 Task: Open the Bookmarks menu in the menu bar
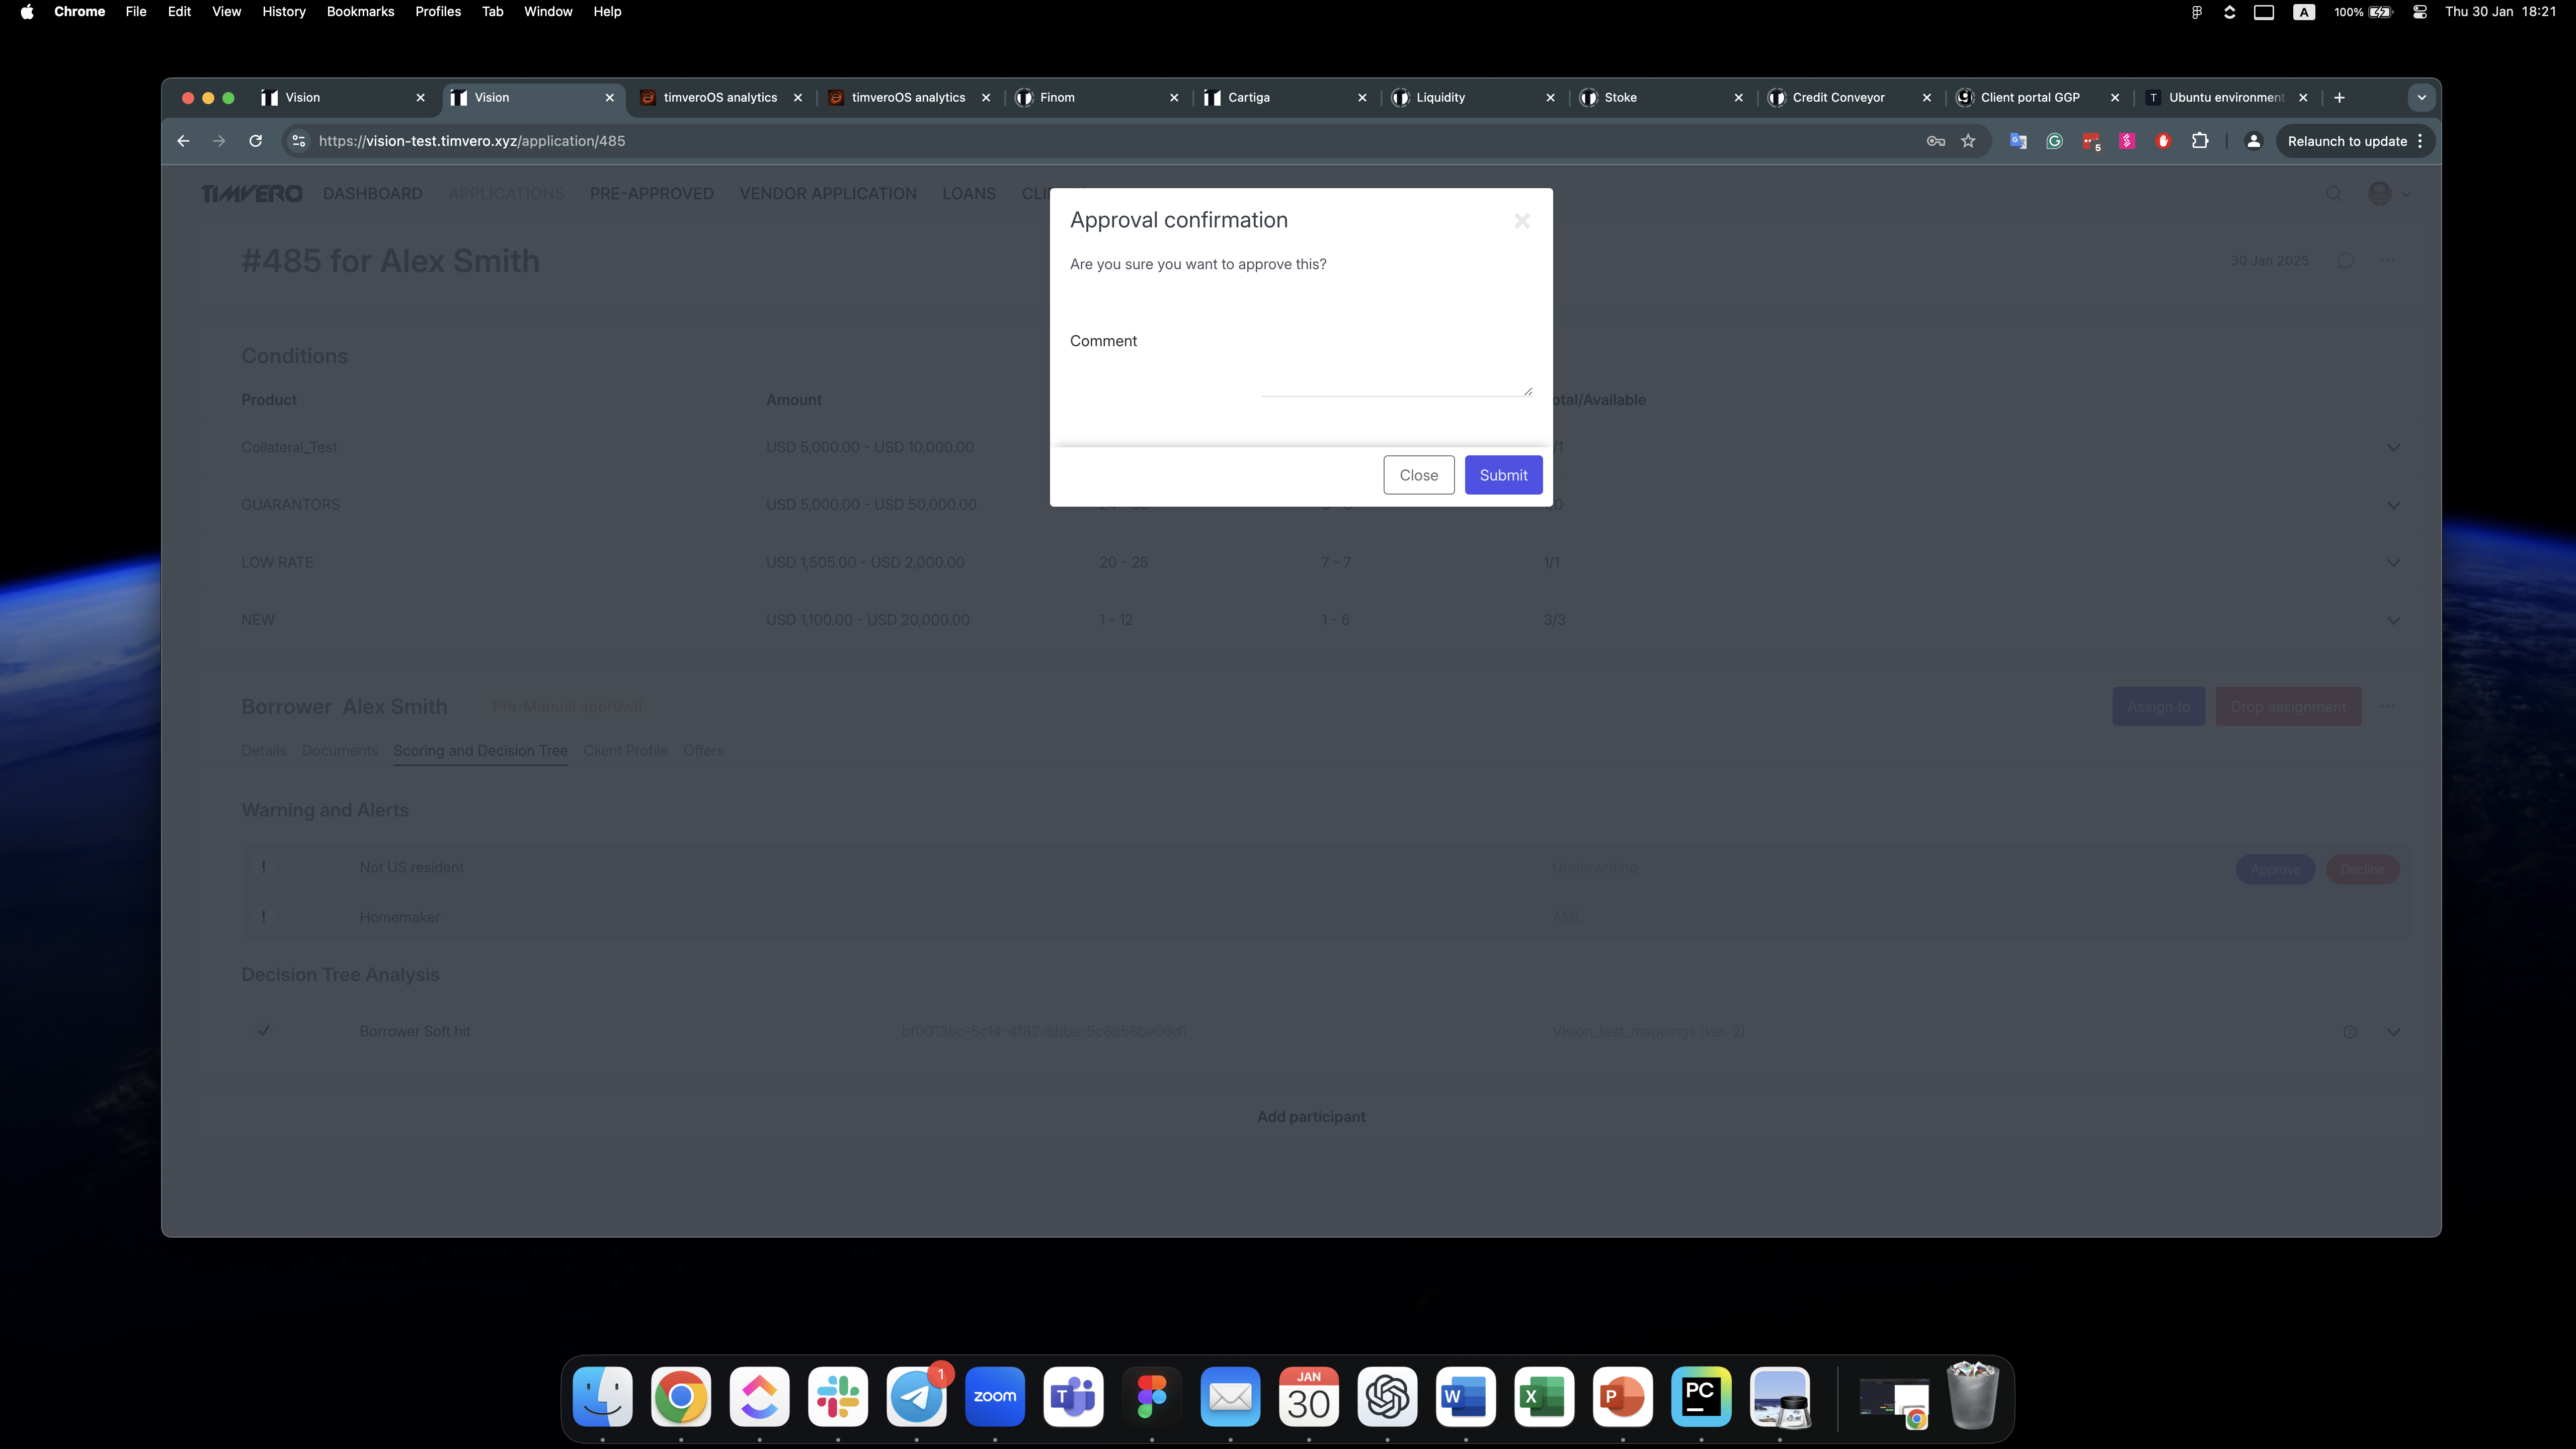click(360, 11)
